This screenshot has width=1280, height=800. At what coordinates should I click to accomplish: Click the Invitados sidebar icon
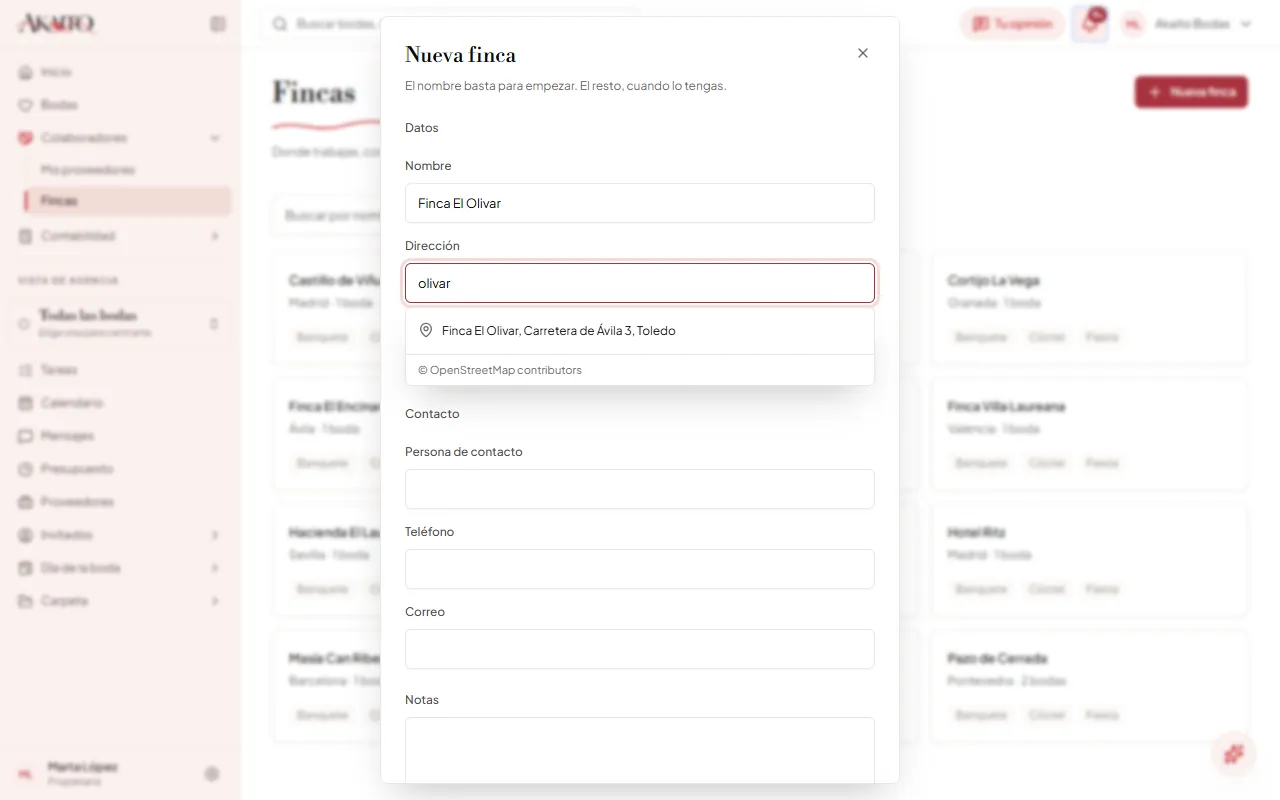26,535
